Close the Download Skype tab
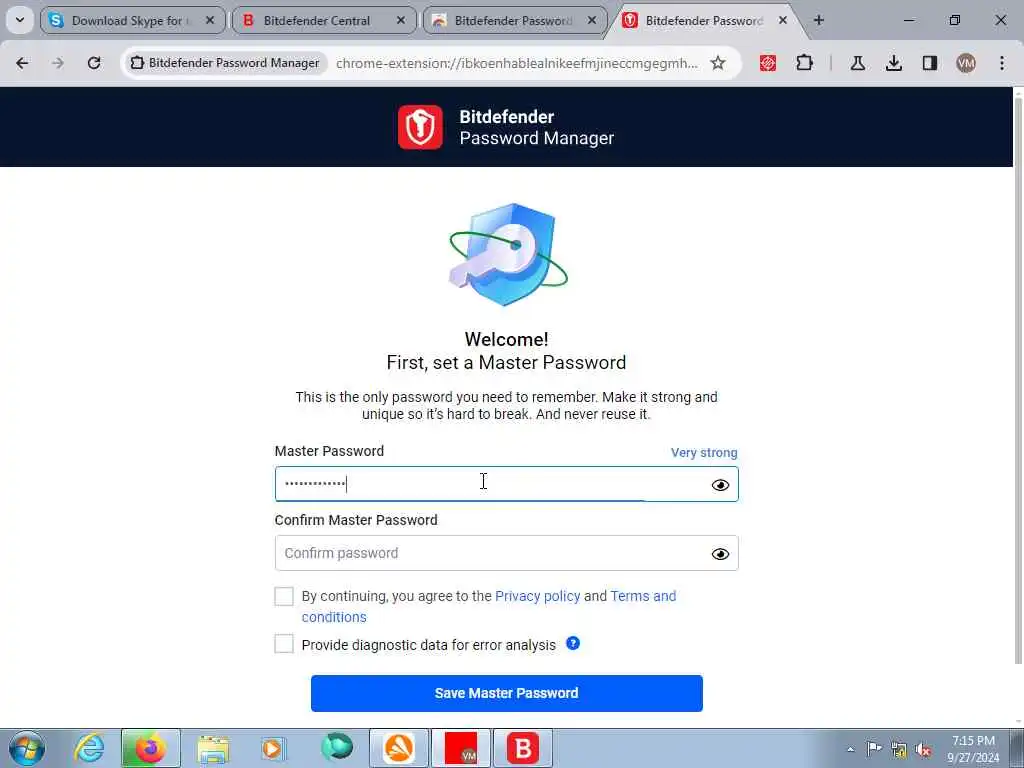 pyautogui.click(x=210, y=21)
